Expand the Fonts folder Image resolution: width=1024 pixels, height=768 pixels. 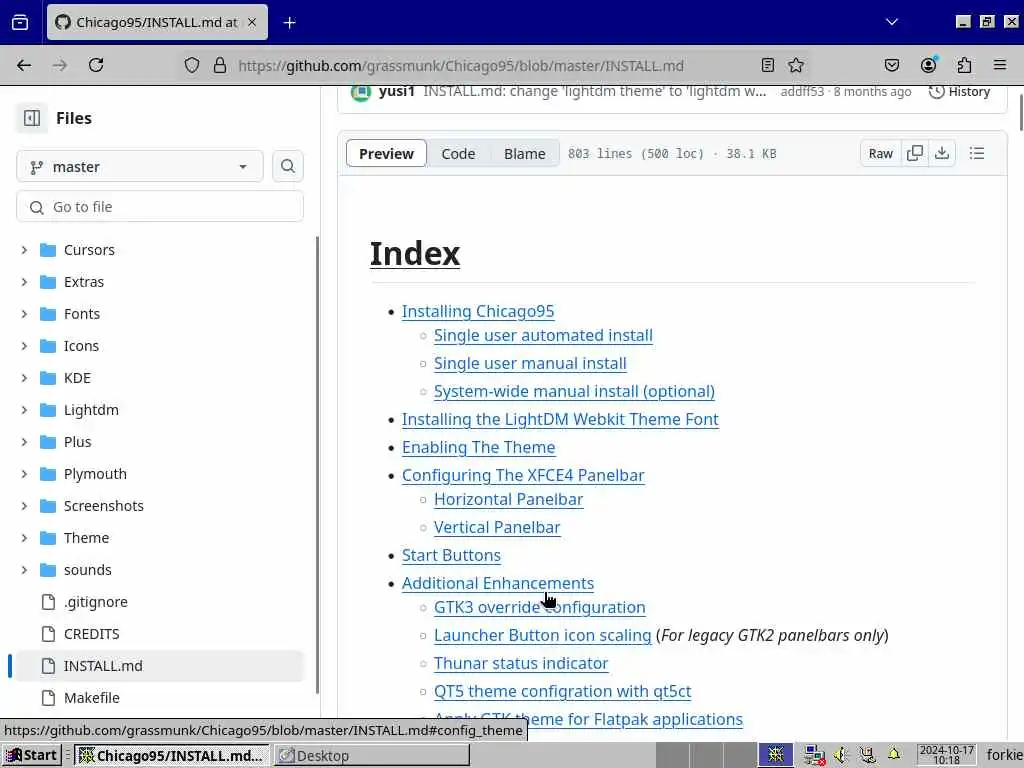coord(24,314)
